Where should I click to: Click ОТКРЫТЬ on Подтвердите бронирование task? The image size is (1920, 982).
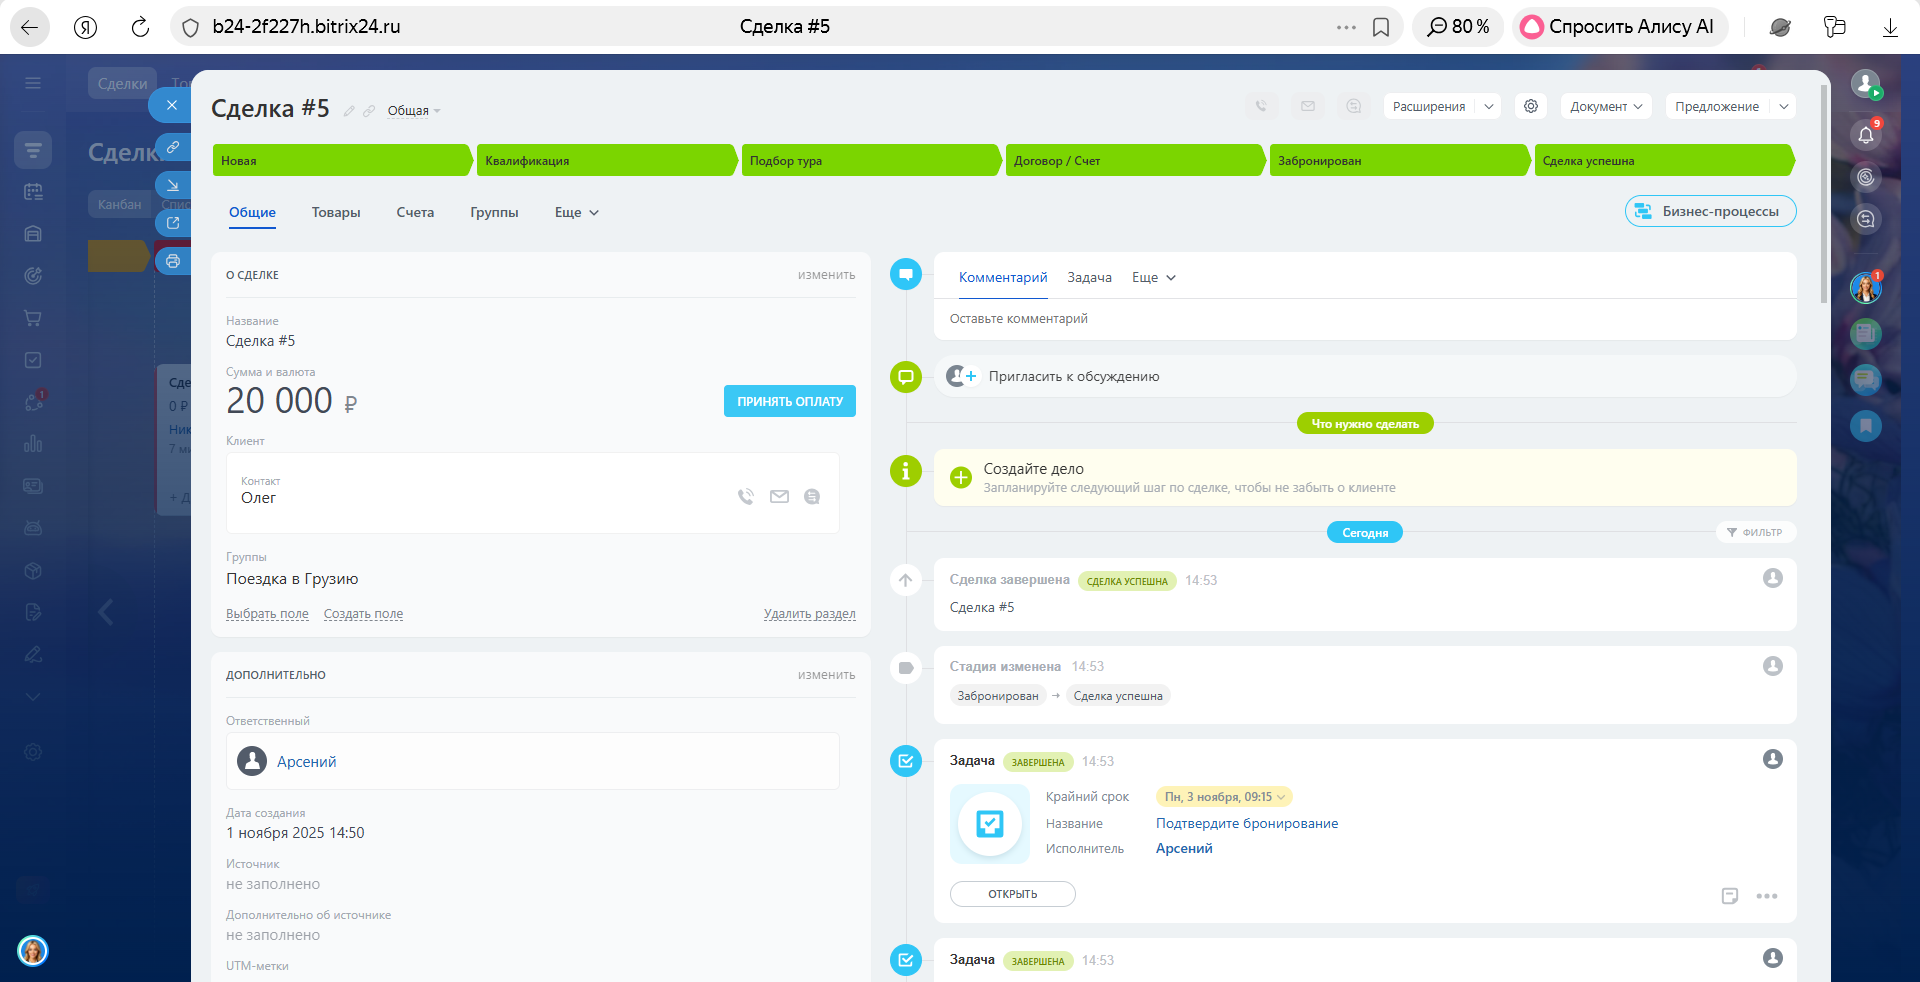[x=1013, y=894]
